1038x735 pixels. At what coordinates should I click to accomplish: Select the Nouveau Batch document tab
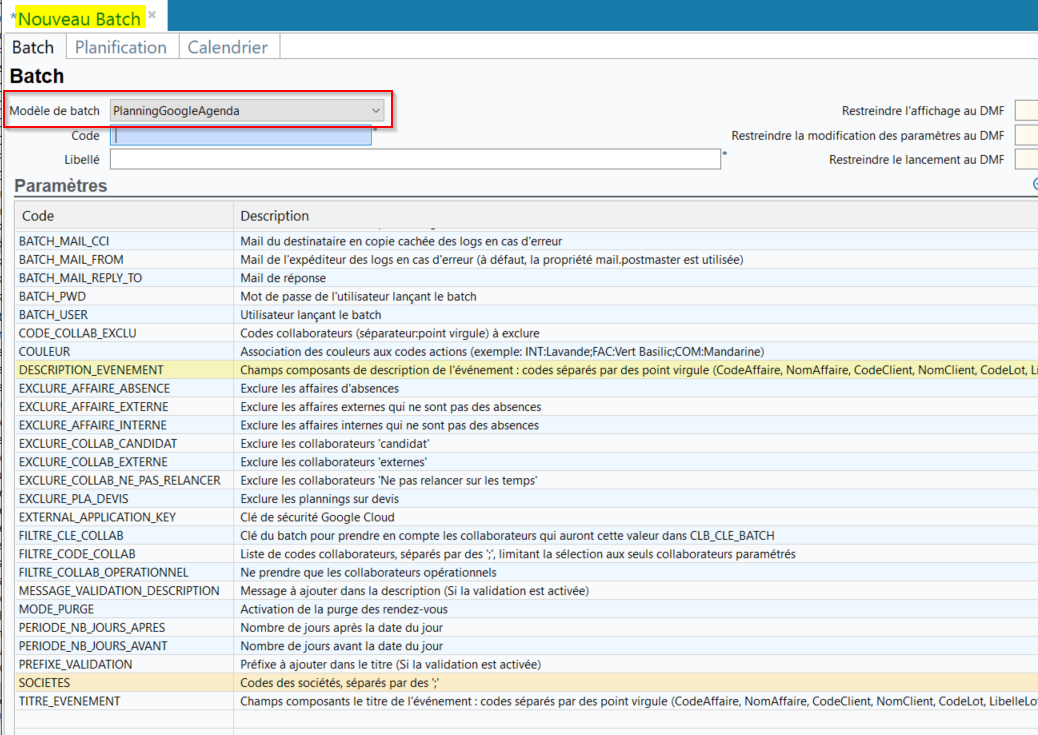(x=79, y=18)
